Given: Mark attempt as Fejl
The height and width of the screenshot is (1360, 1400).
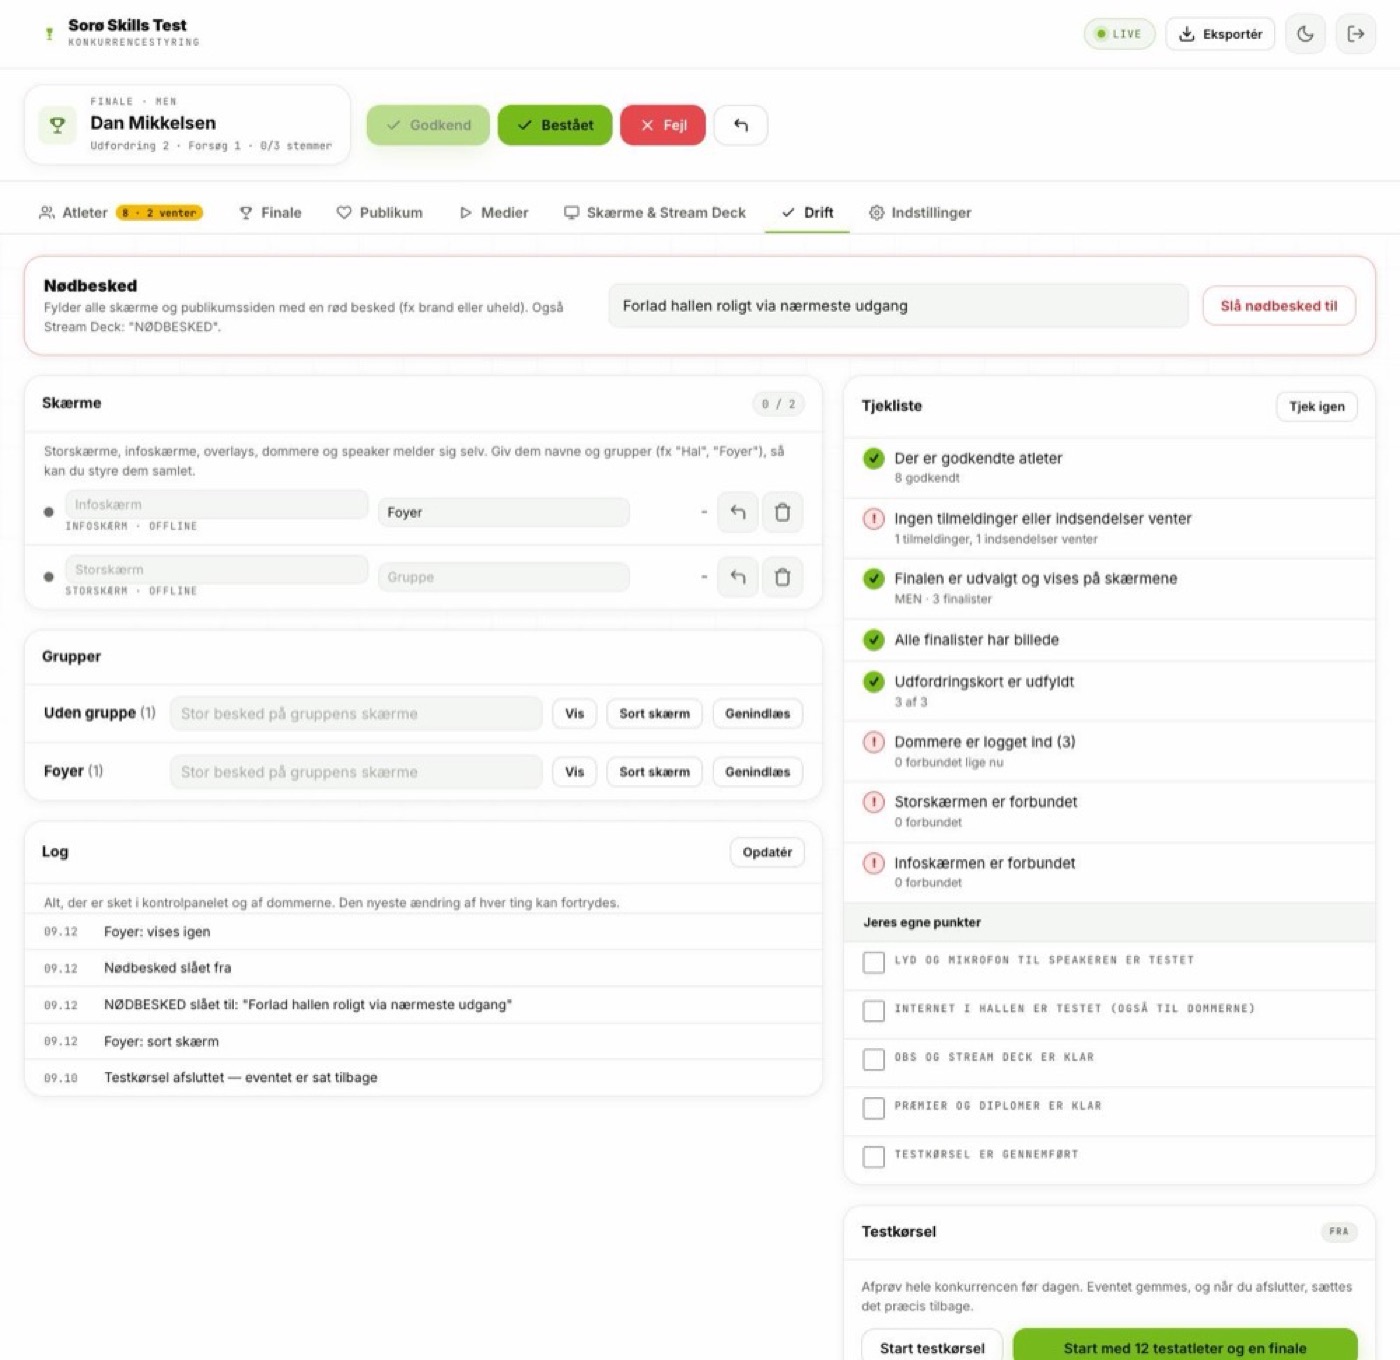Looking at the screenshot, I should click(663, 125).
